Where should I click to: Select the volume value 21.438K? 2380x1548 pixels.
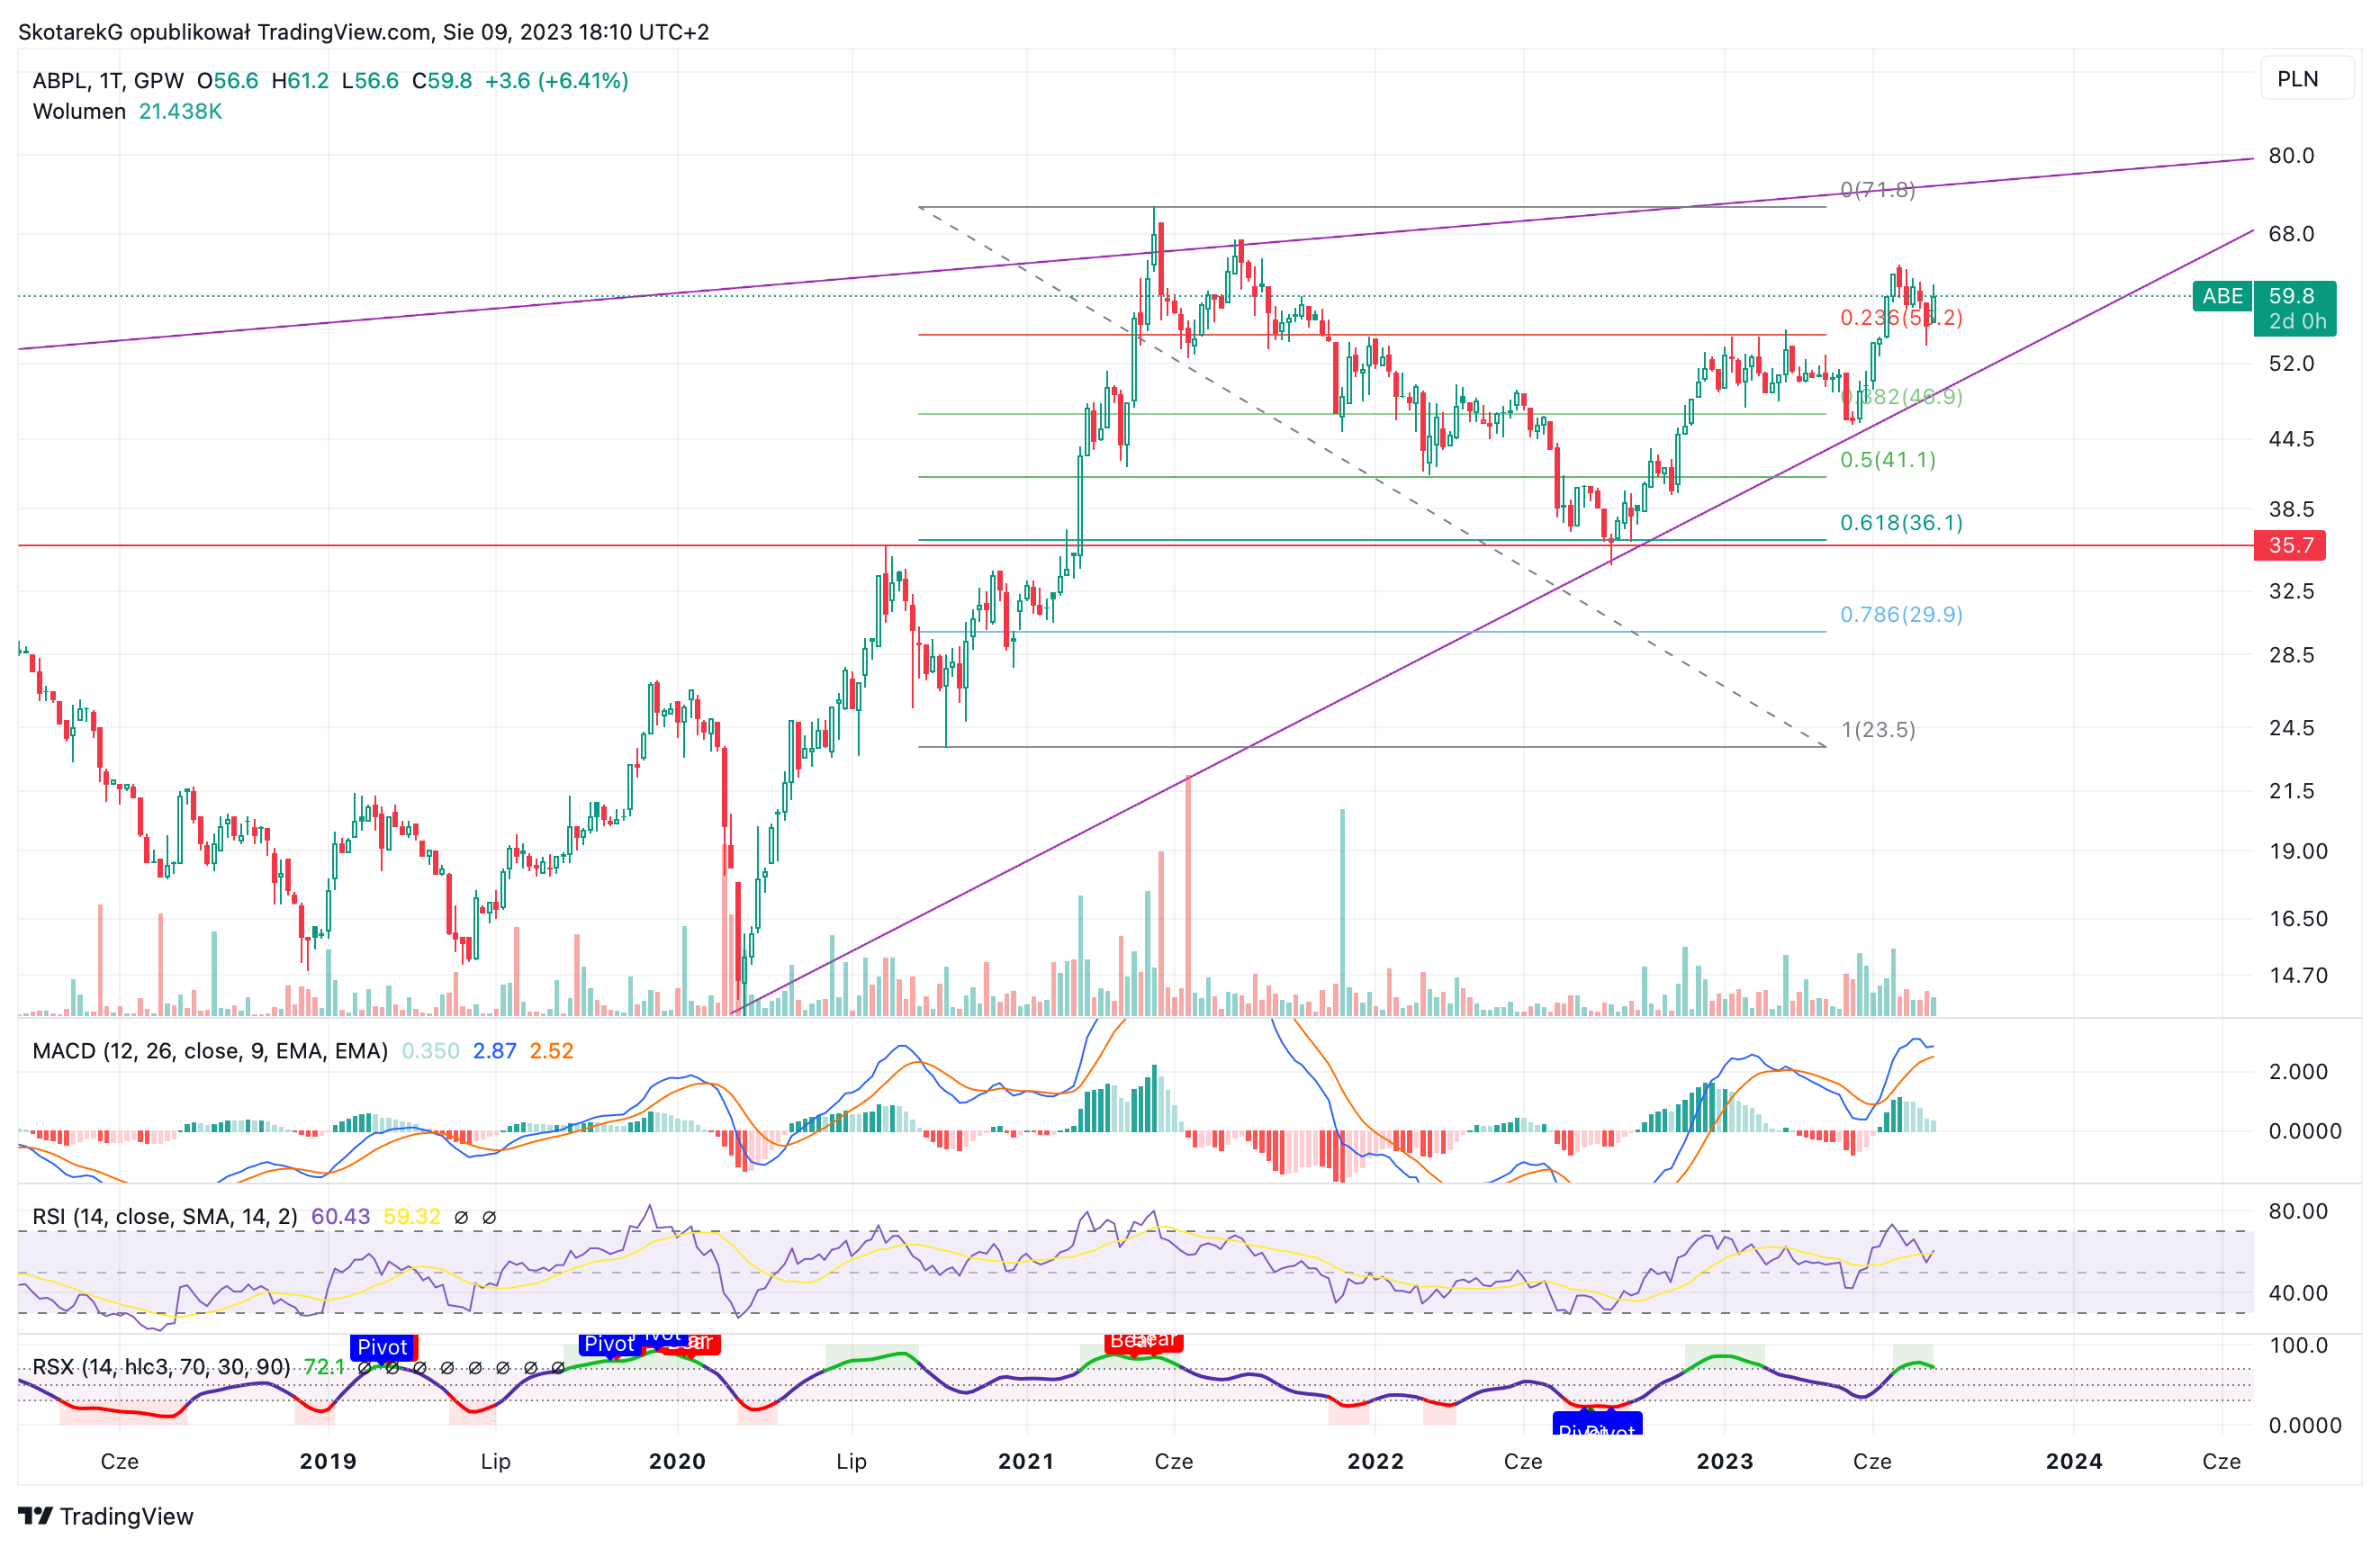coord(180,111)
